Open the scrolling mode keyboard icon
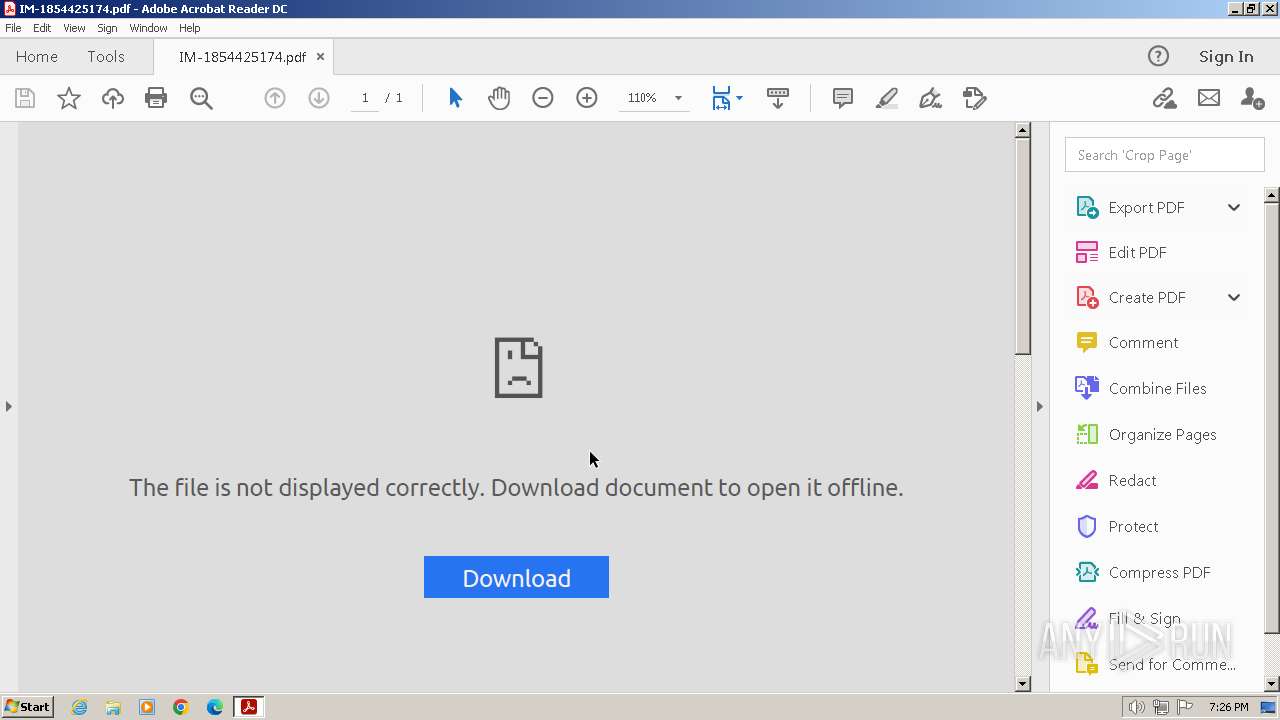 point(778,98)
